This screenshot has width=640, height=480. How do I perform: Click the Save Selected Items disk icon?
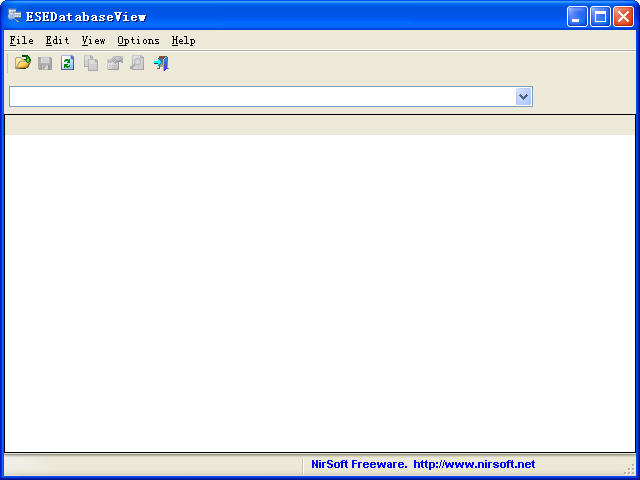[45, 63]
